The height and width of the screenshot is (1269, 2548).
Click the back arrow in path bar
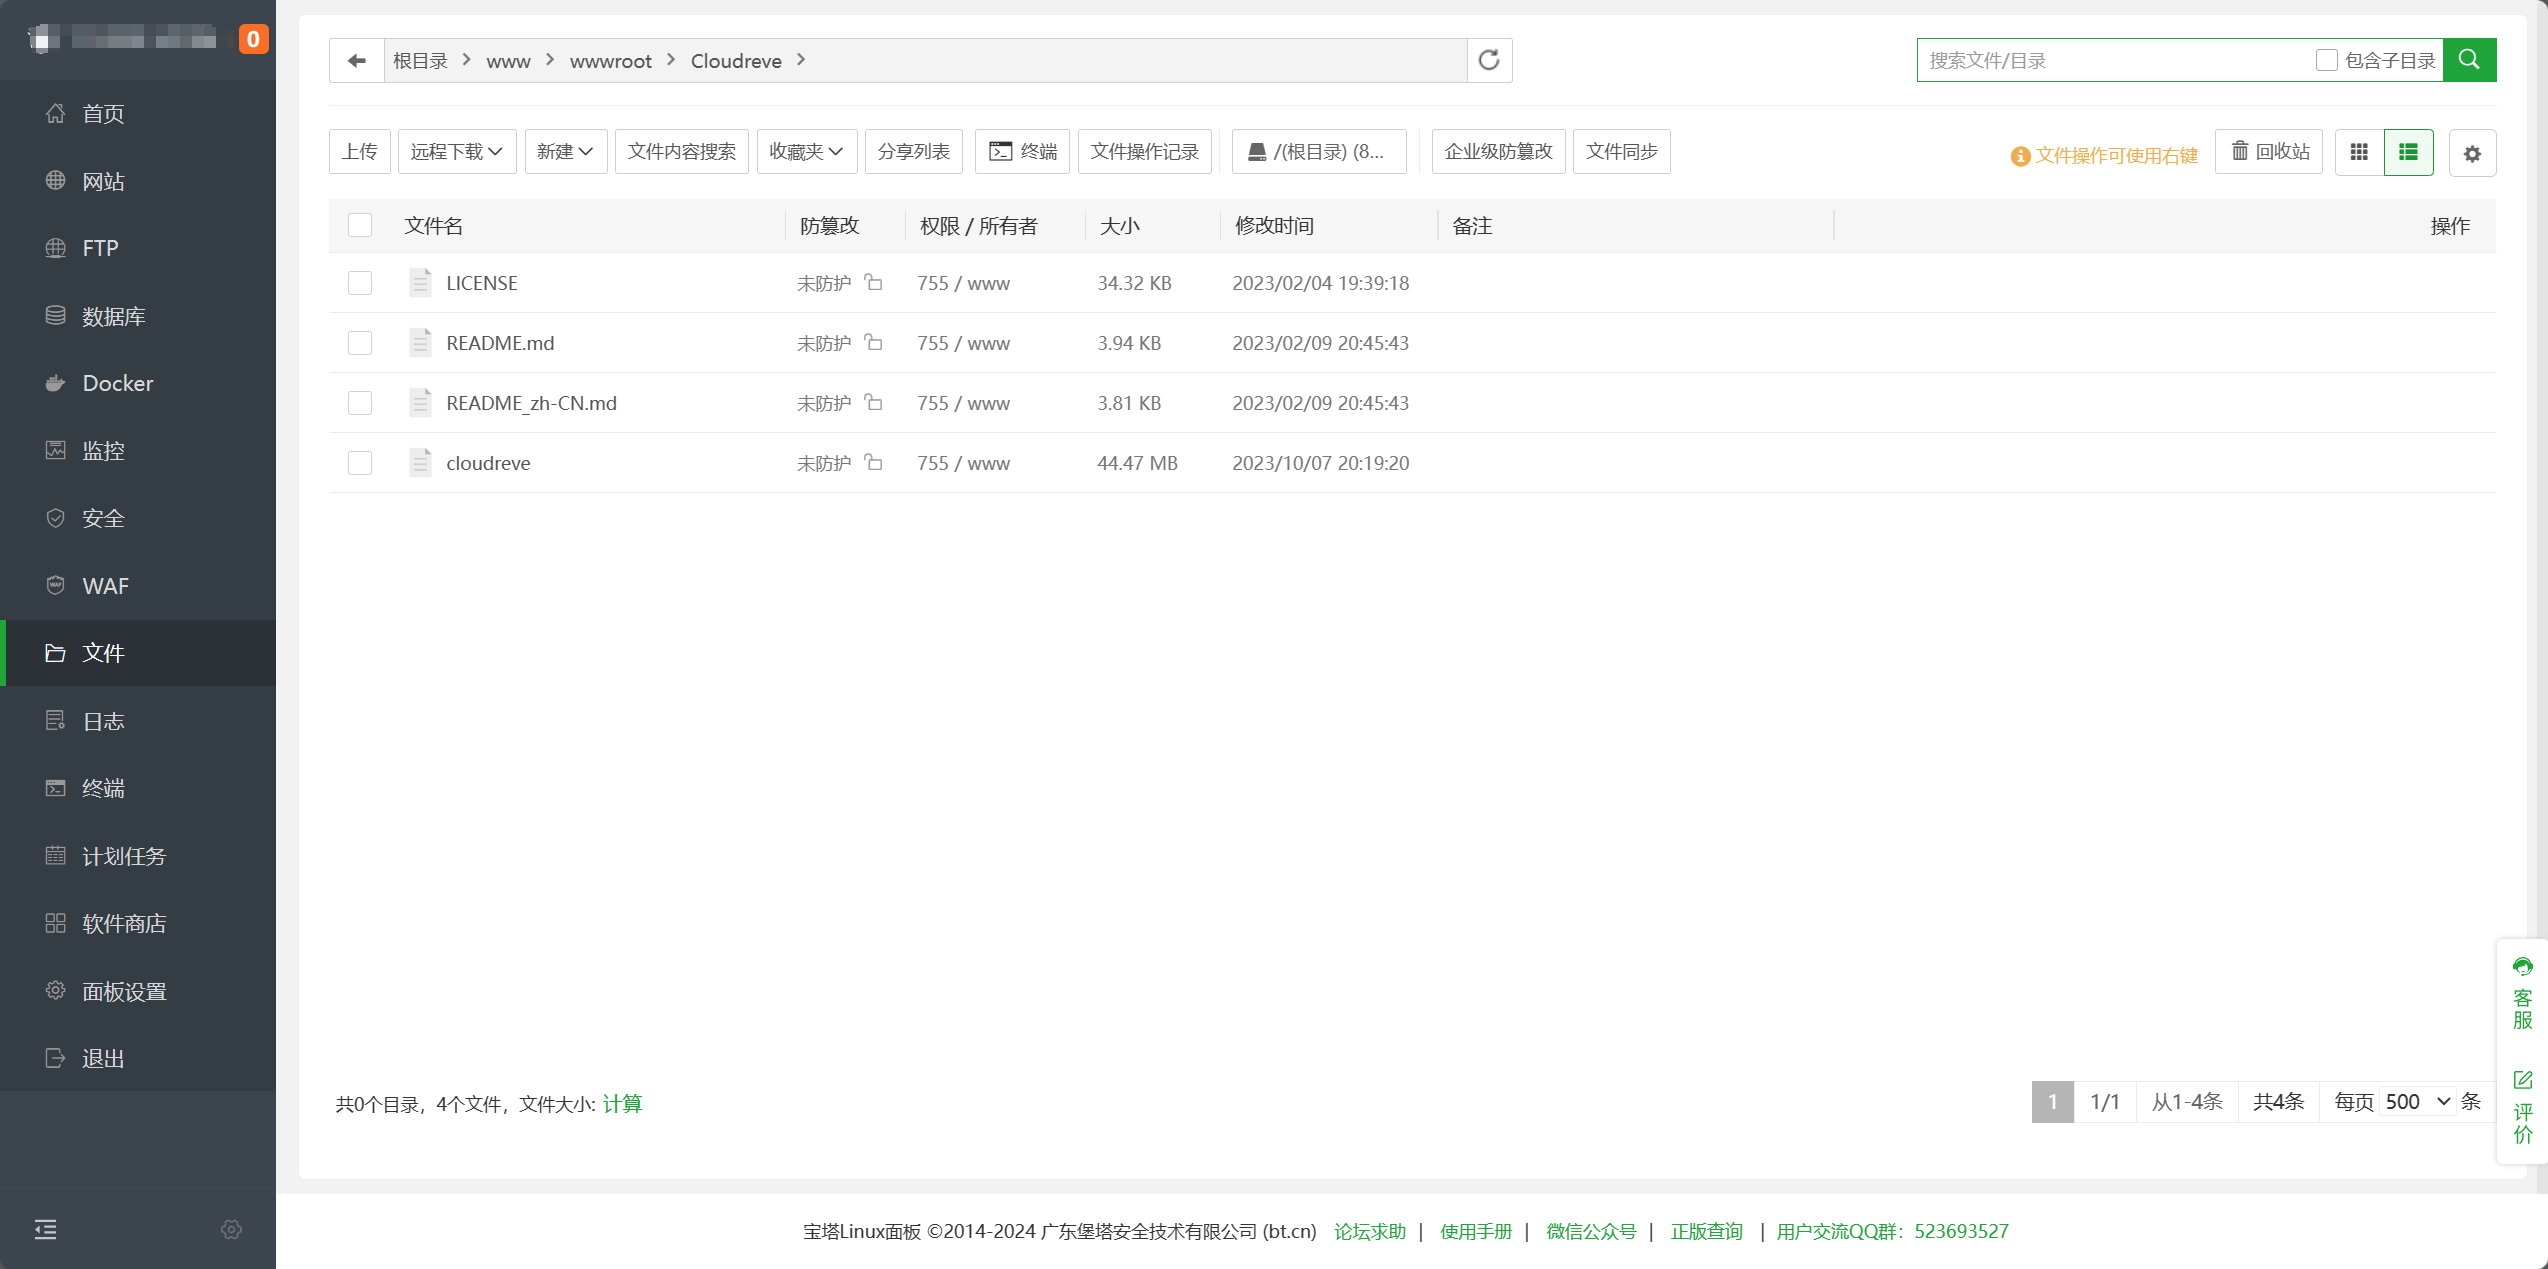pyautogui.click(x=356, y=61)
